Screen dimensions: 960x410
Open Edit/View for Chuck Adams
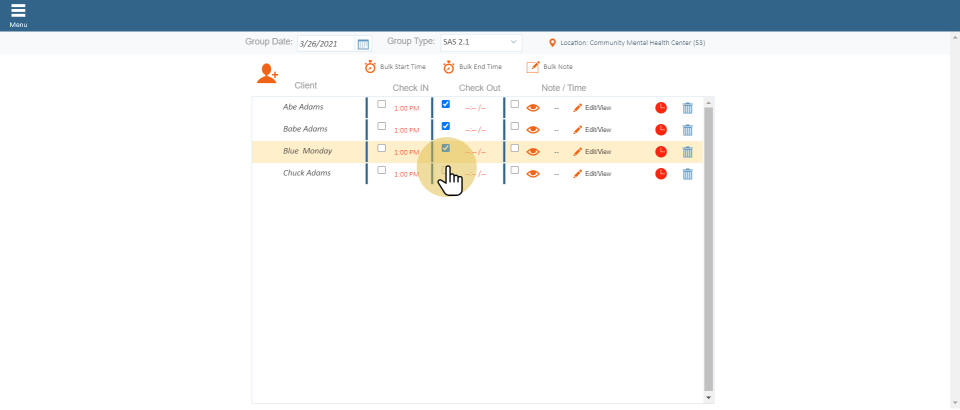pyautogui.click(x=592, y=174)
